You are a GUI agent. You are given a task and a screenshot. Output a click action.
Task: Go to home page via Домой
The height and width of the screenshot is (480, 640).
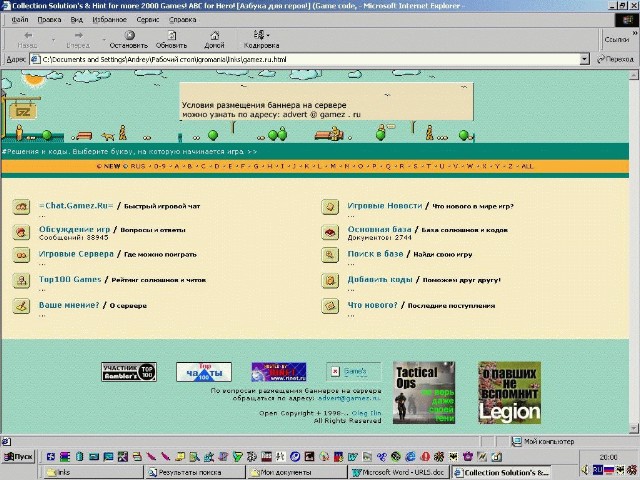(214, 39)
